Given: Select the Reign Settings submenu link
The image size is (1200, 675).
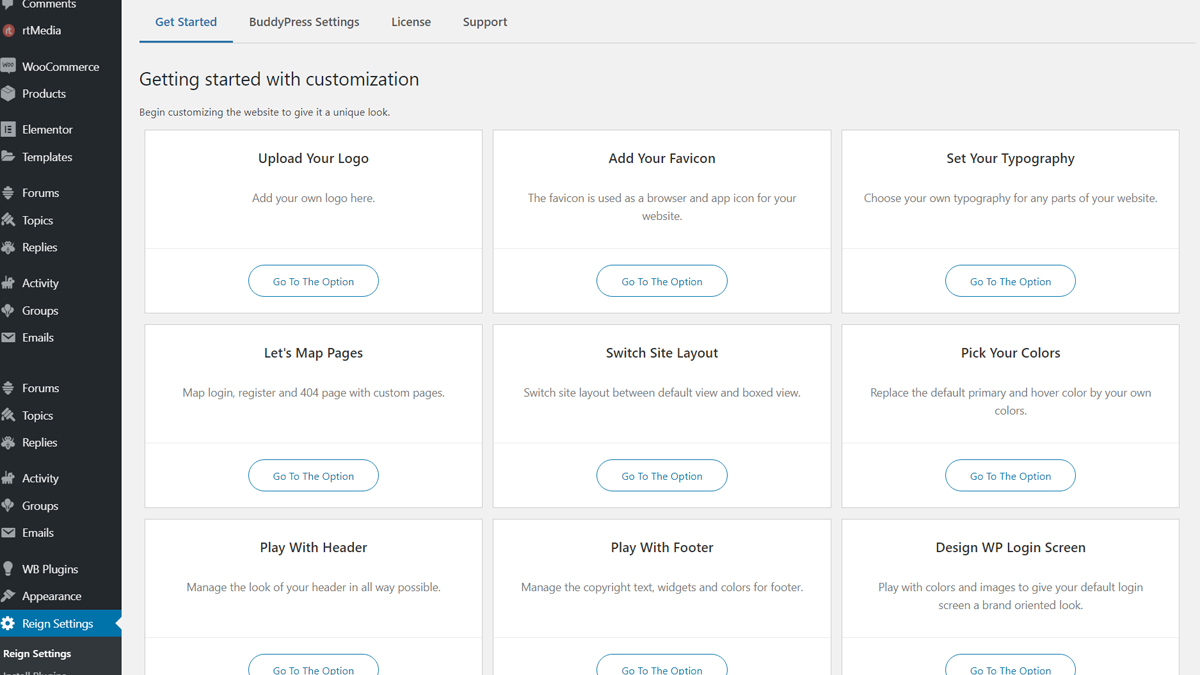Looking at the screenshot, I should pyautogui.click(x=37, y=654).
